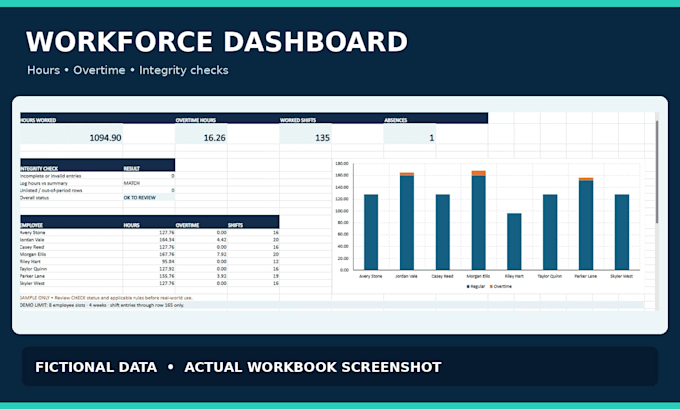
Task: Click the SAMPLE ONLY disclaimer note
Action: 106,298
